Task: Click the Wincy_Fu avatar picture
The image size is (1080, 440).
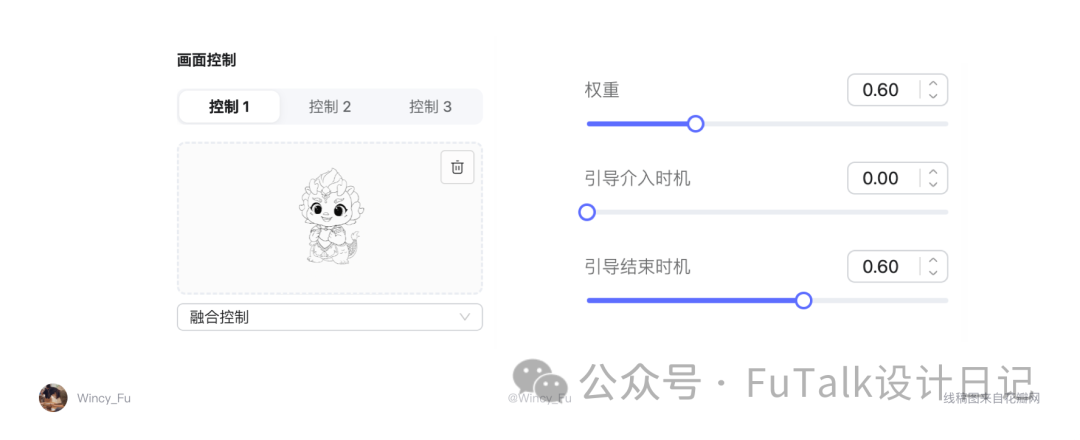Action: click(x=53, y=398)
